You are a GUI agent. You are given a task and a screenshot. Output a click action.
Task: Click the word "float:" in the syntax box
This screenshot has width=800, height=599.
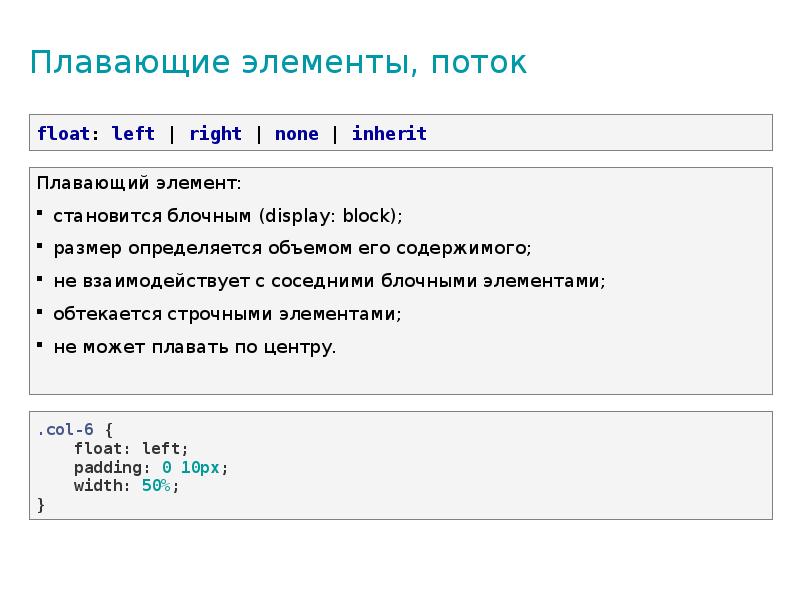click(x=68, y=134)
